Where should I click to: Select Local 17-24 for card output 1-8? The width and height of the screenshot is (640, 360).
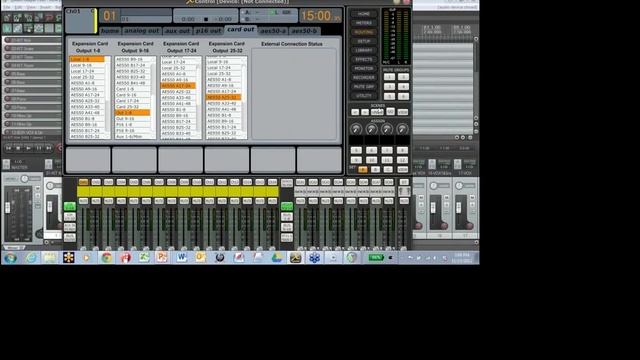tap(87, 71)
